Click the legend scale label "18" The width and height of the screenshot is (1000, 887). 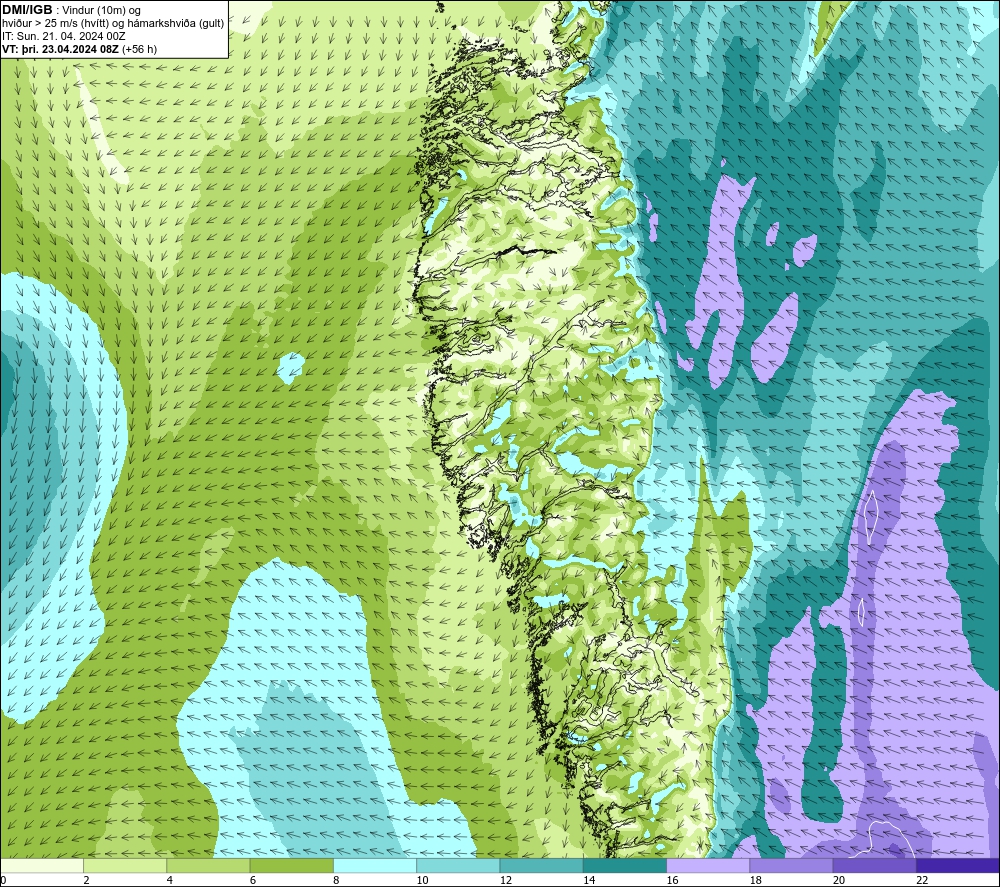(756, 880)
